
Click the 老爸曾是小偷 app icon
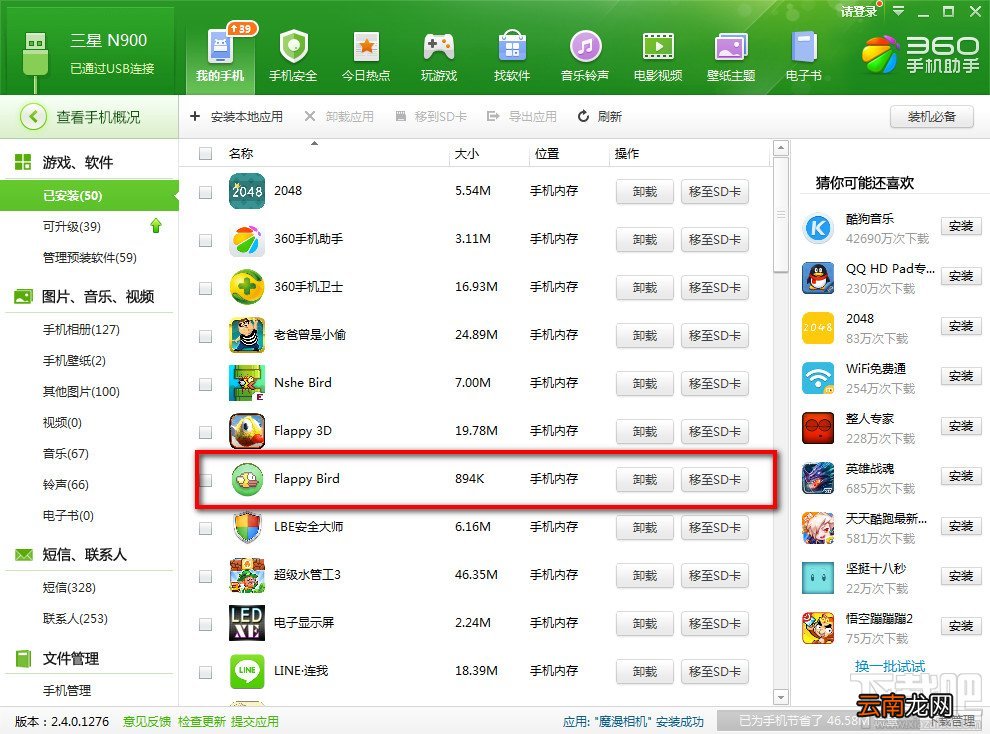click(x=247, y=335)
